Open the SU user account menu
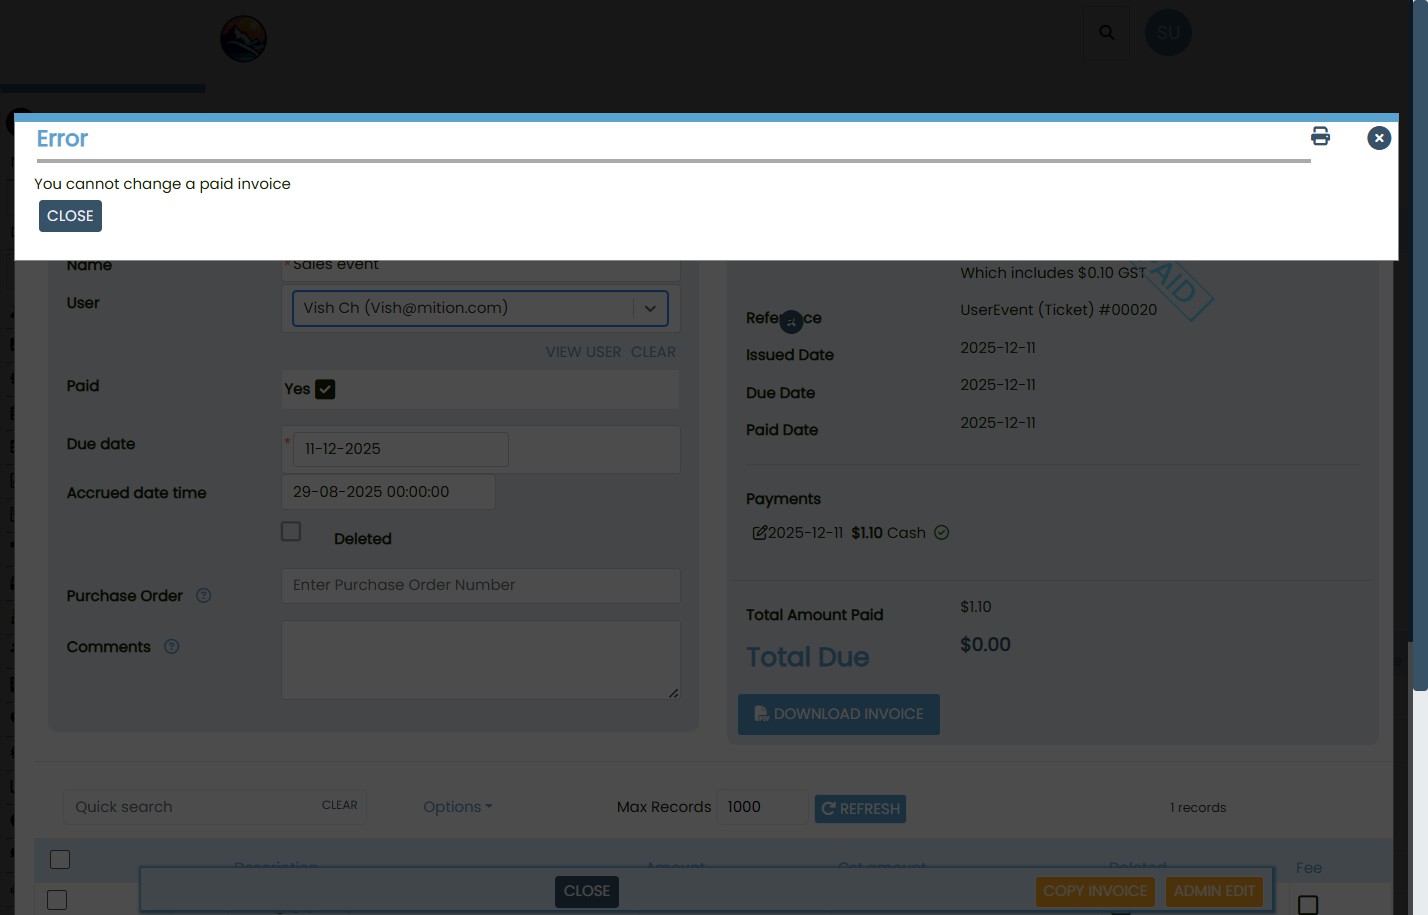This screenshot has height=915, width=1428. [1168, 32]
